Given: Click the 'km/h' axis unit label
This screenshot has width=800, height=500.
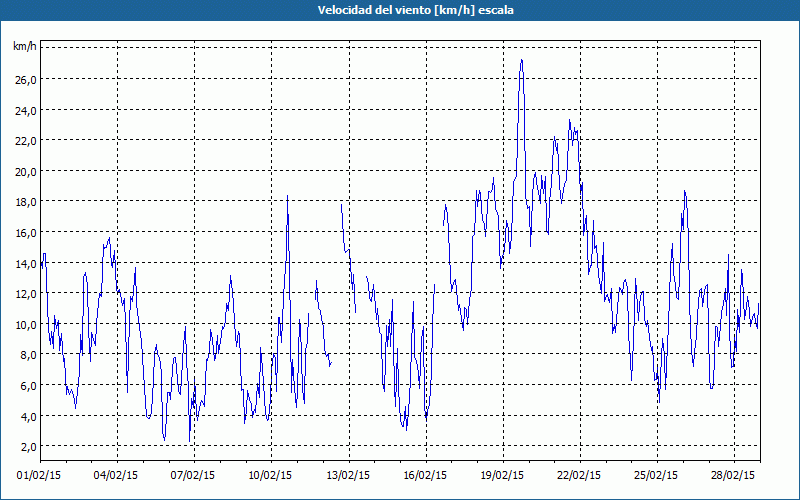Looking at the screenshot, I should (25, 47).
